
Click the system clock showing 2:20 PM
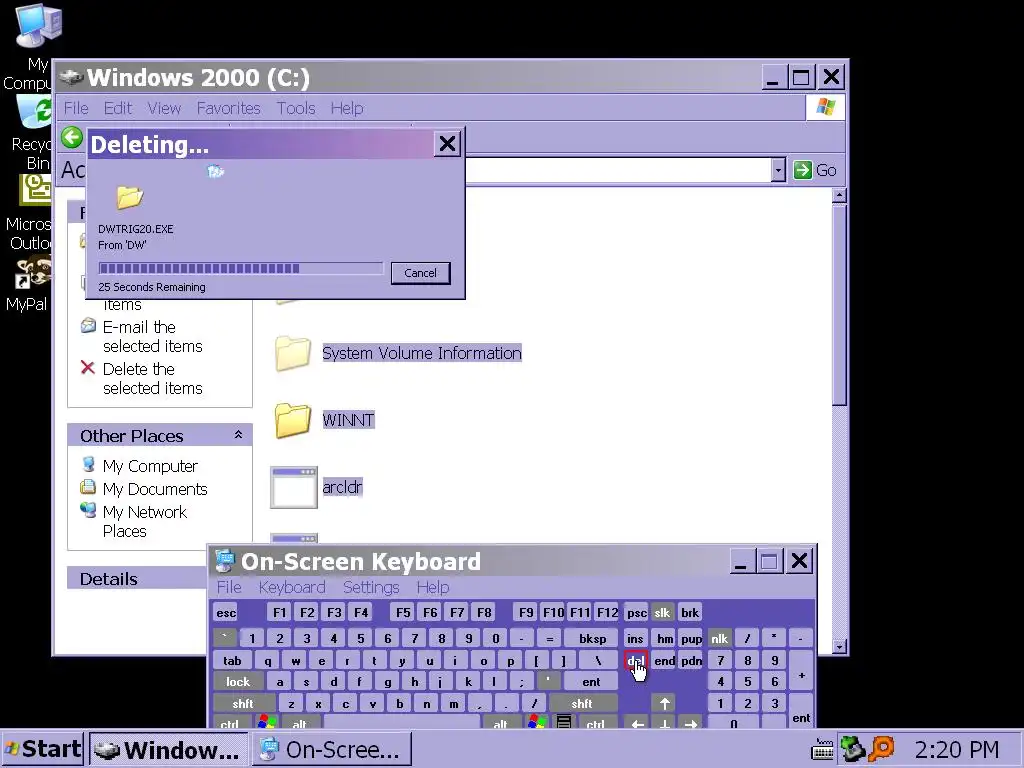point(957,749)
